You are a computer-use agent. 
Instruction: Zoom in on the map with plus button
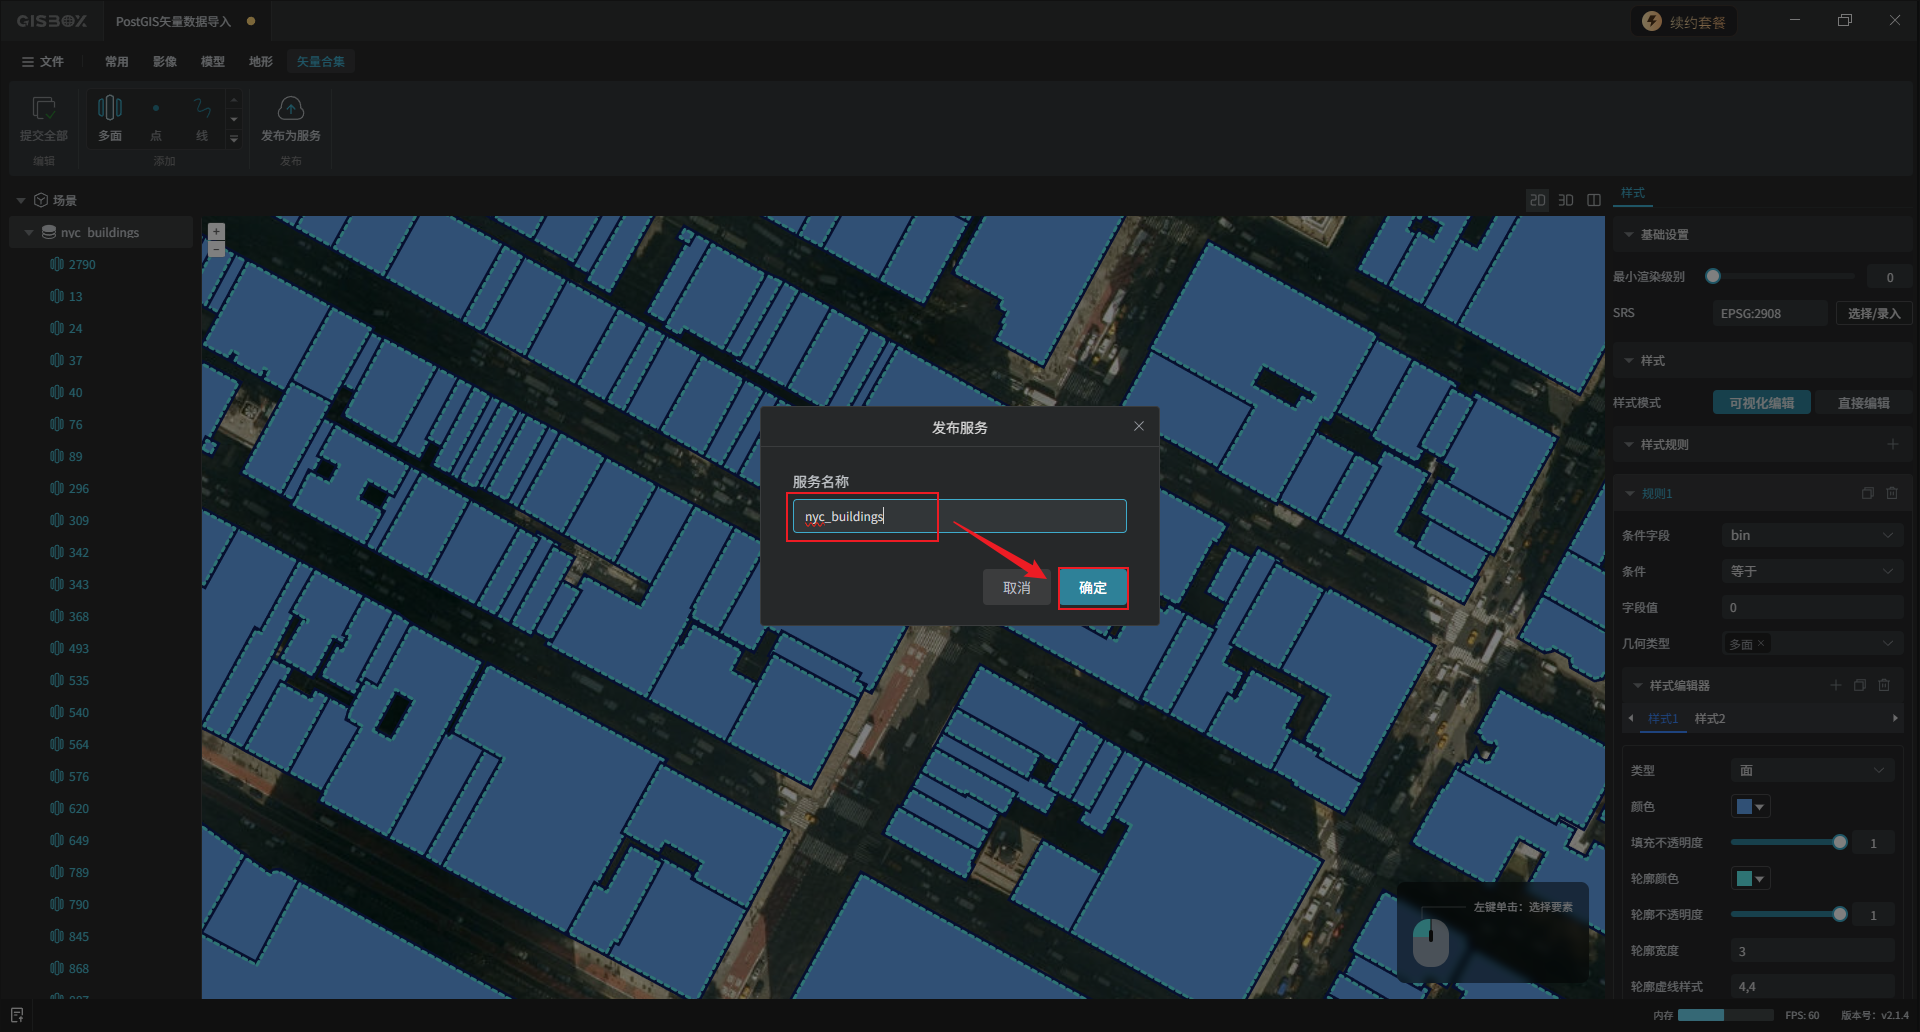pyautogui.click(x=216, y=231)
